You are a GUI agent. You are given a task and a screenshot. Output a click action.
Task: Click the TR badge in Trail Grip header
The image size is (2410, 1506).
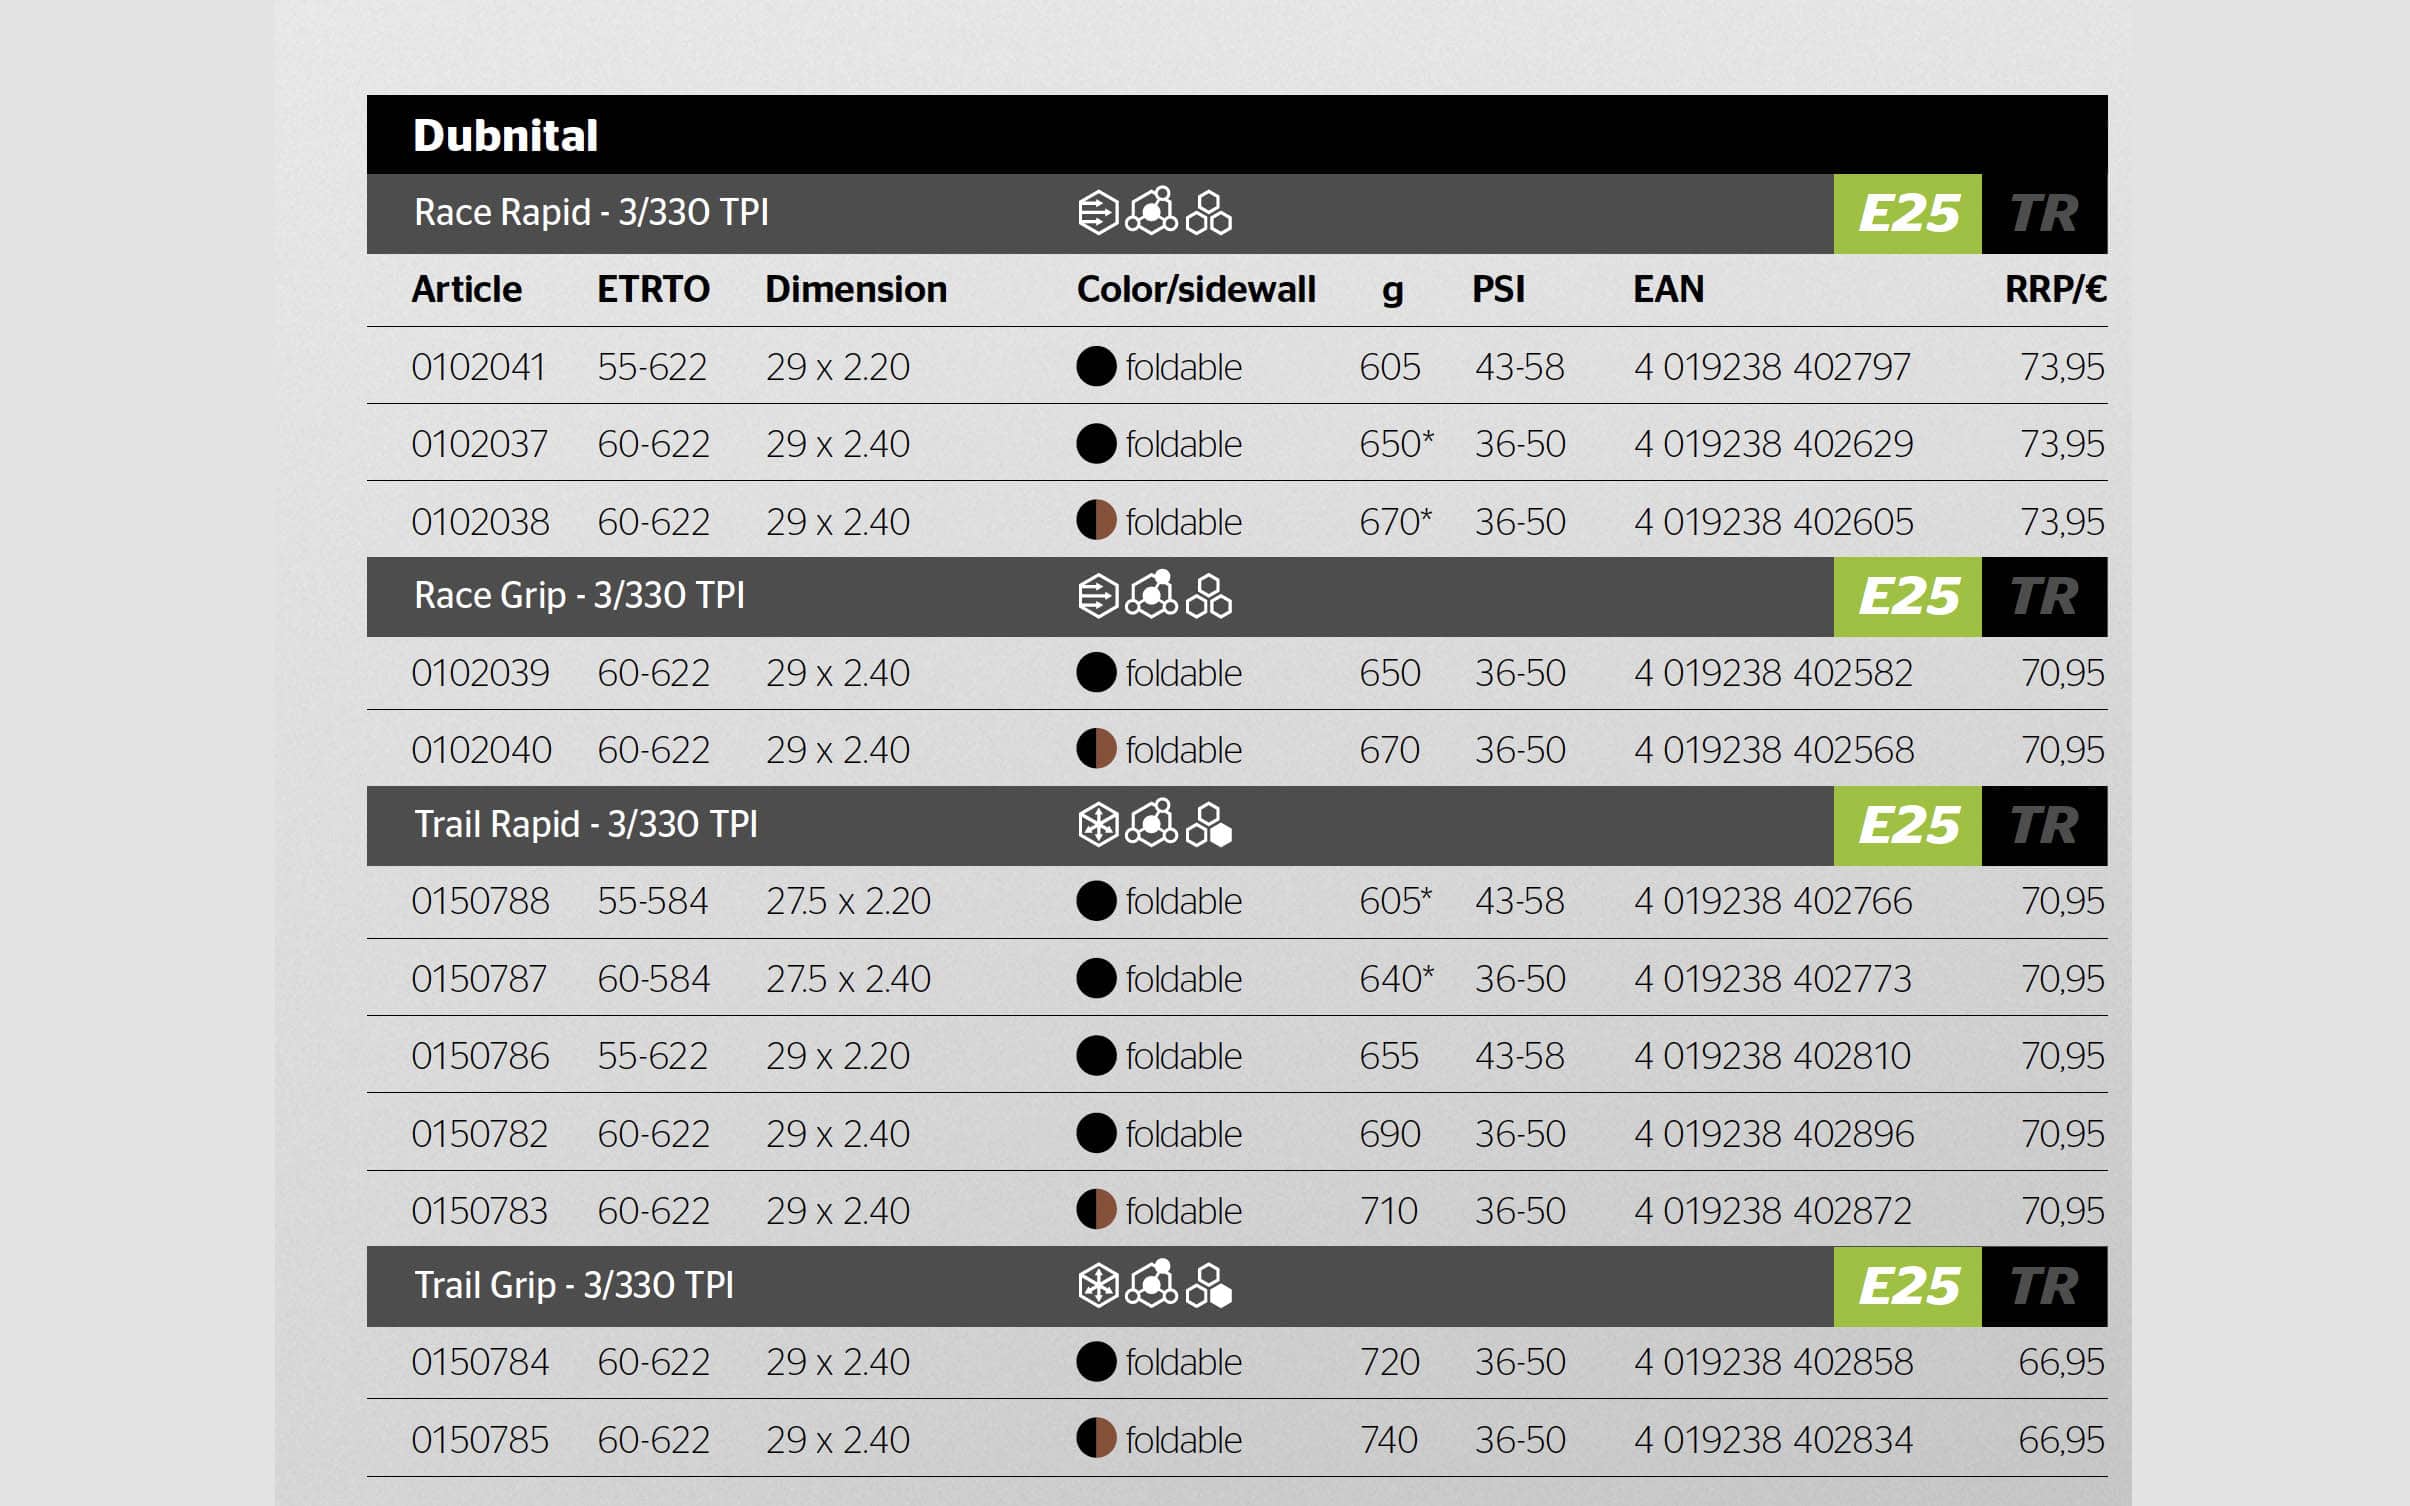(2044, 1287)
